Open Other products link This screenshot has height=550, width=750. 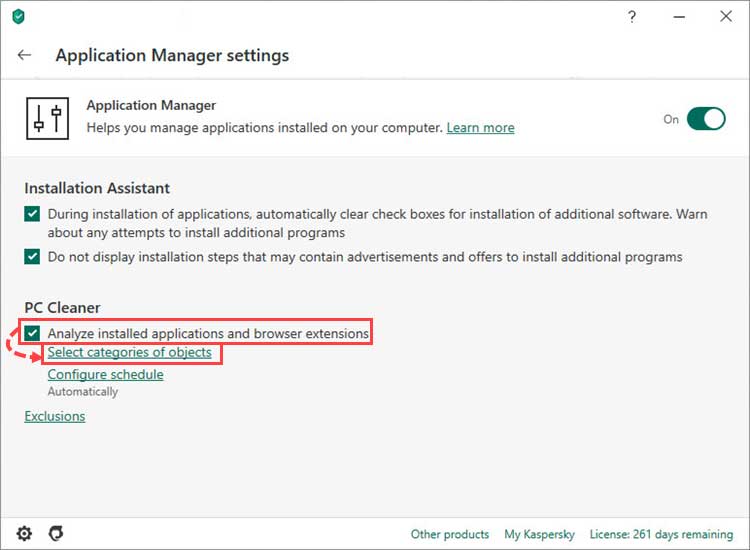[450, 534]
